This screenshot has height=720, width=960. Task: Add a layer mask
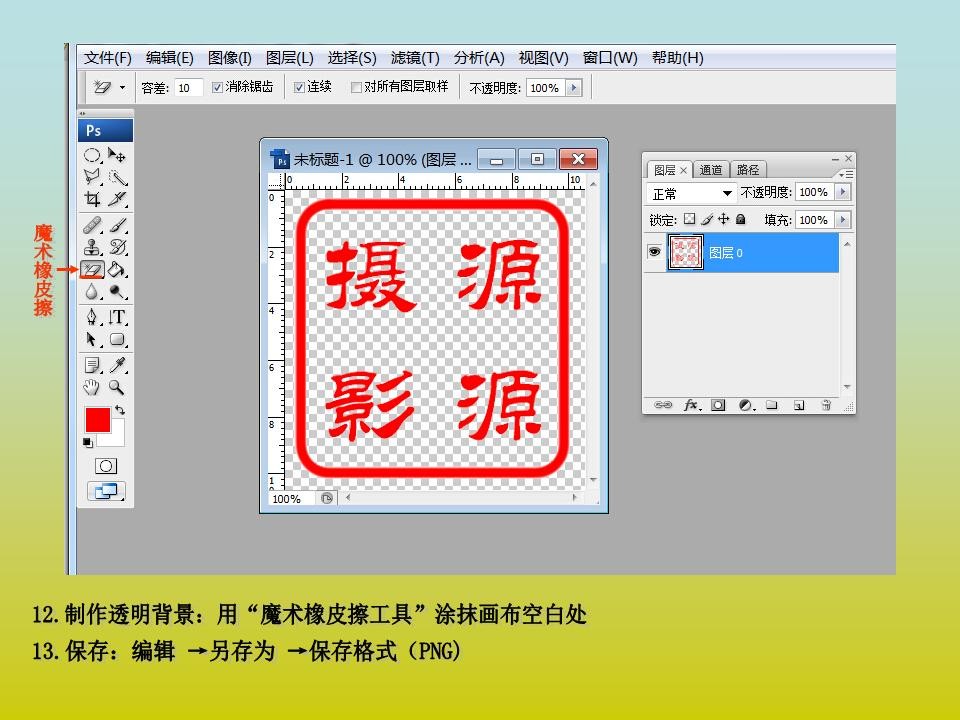coord(718,405)
